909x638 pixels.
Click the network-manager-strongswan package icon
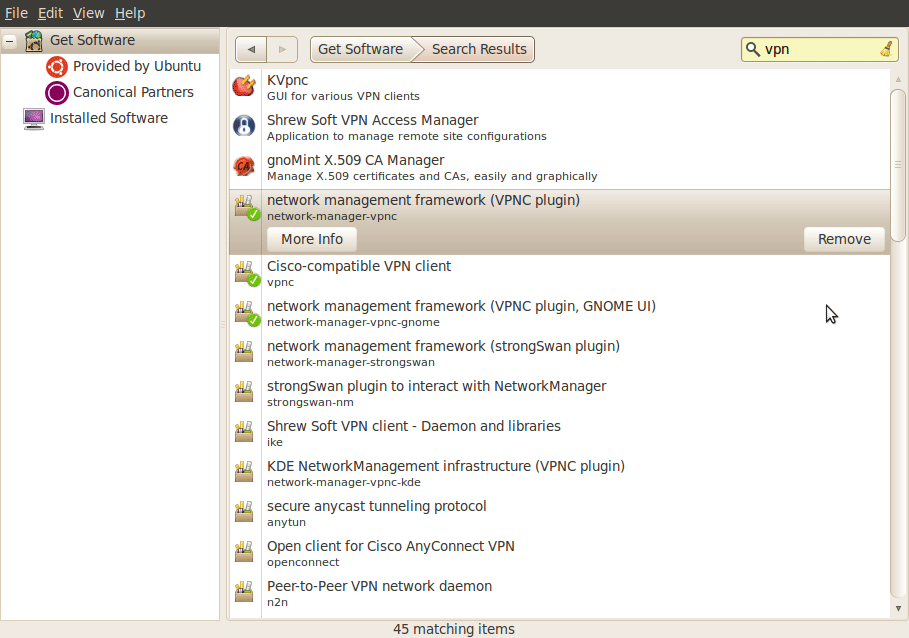244,352
